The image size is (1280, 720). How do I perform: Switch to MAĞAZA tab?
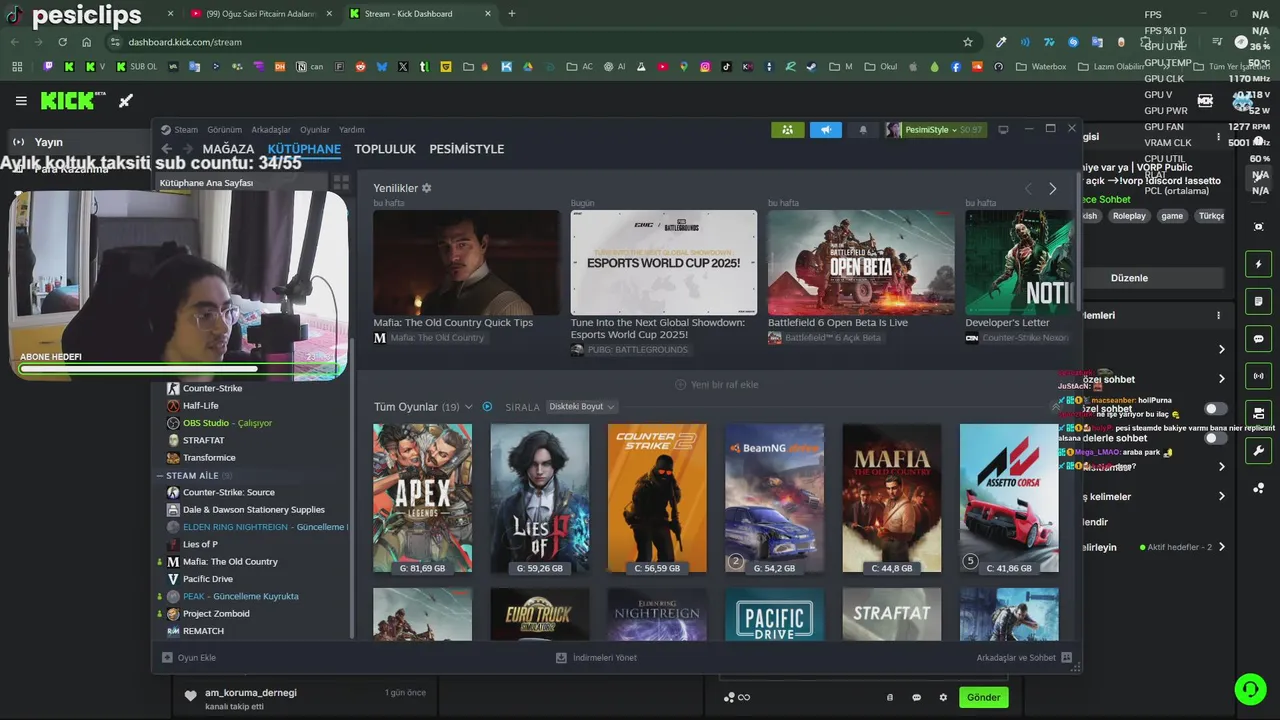coord(228,149)
